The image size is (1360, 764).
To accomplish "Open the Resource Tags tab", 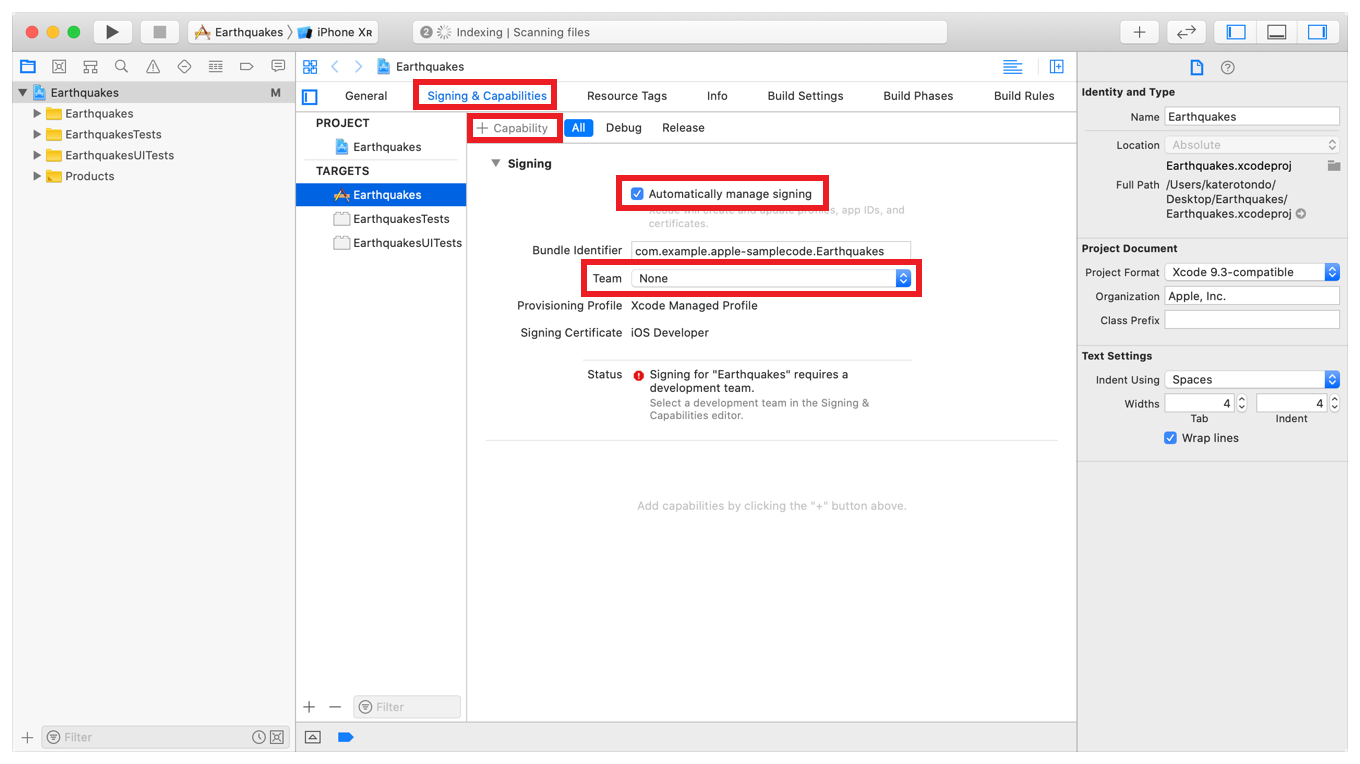I will 627,96.
